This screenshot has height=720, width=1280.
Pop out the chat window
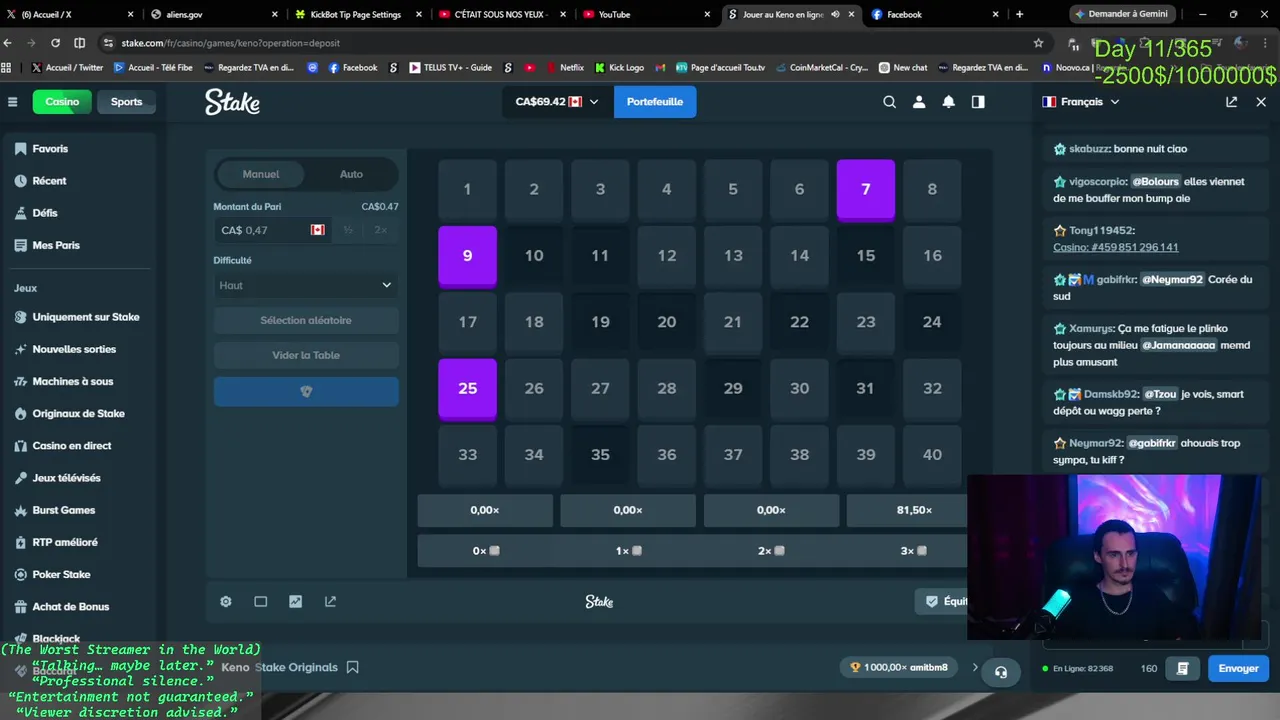point(1232,102)
